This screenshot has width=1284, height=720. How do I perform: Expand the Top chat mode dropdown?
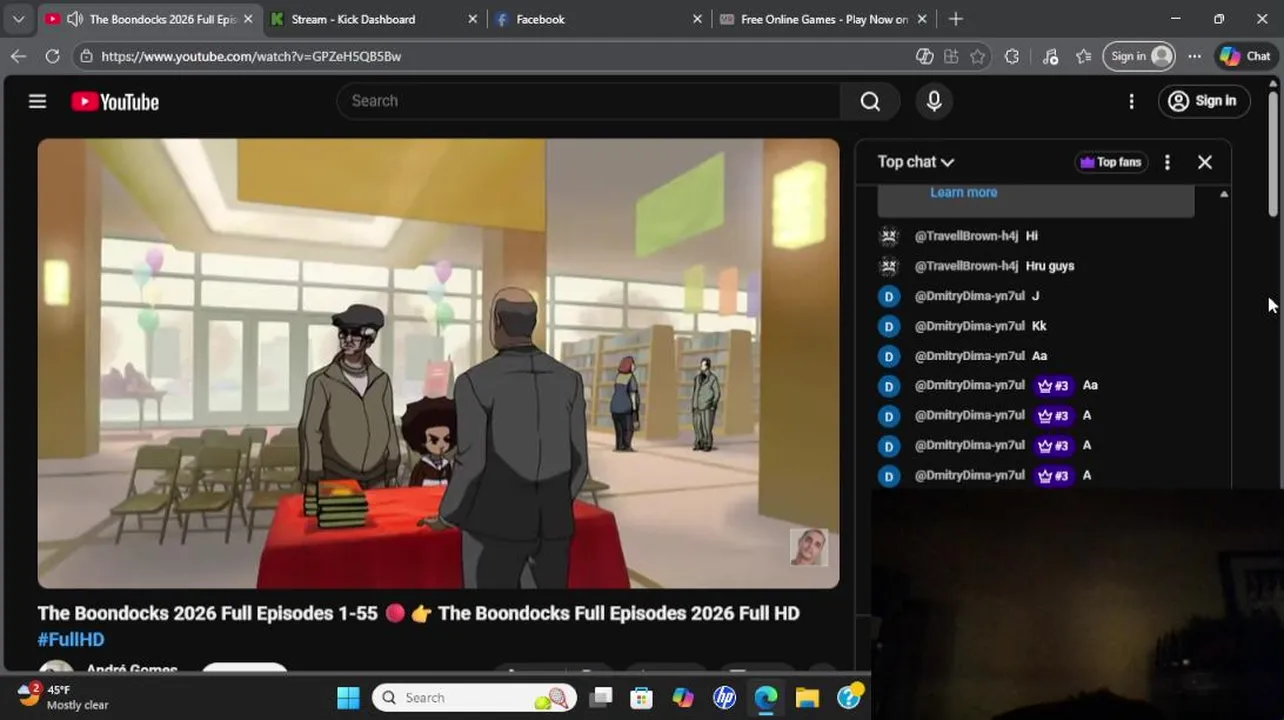click(916, 162)
